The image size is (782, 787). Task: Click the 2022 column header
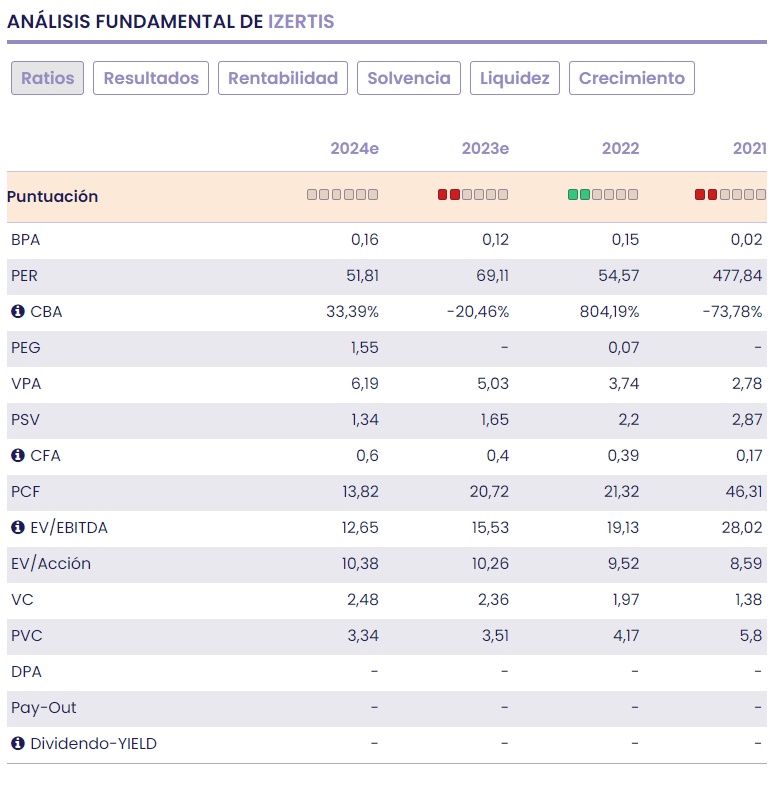click(x=620, y=149)
